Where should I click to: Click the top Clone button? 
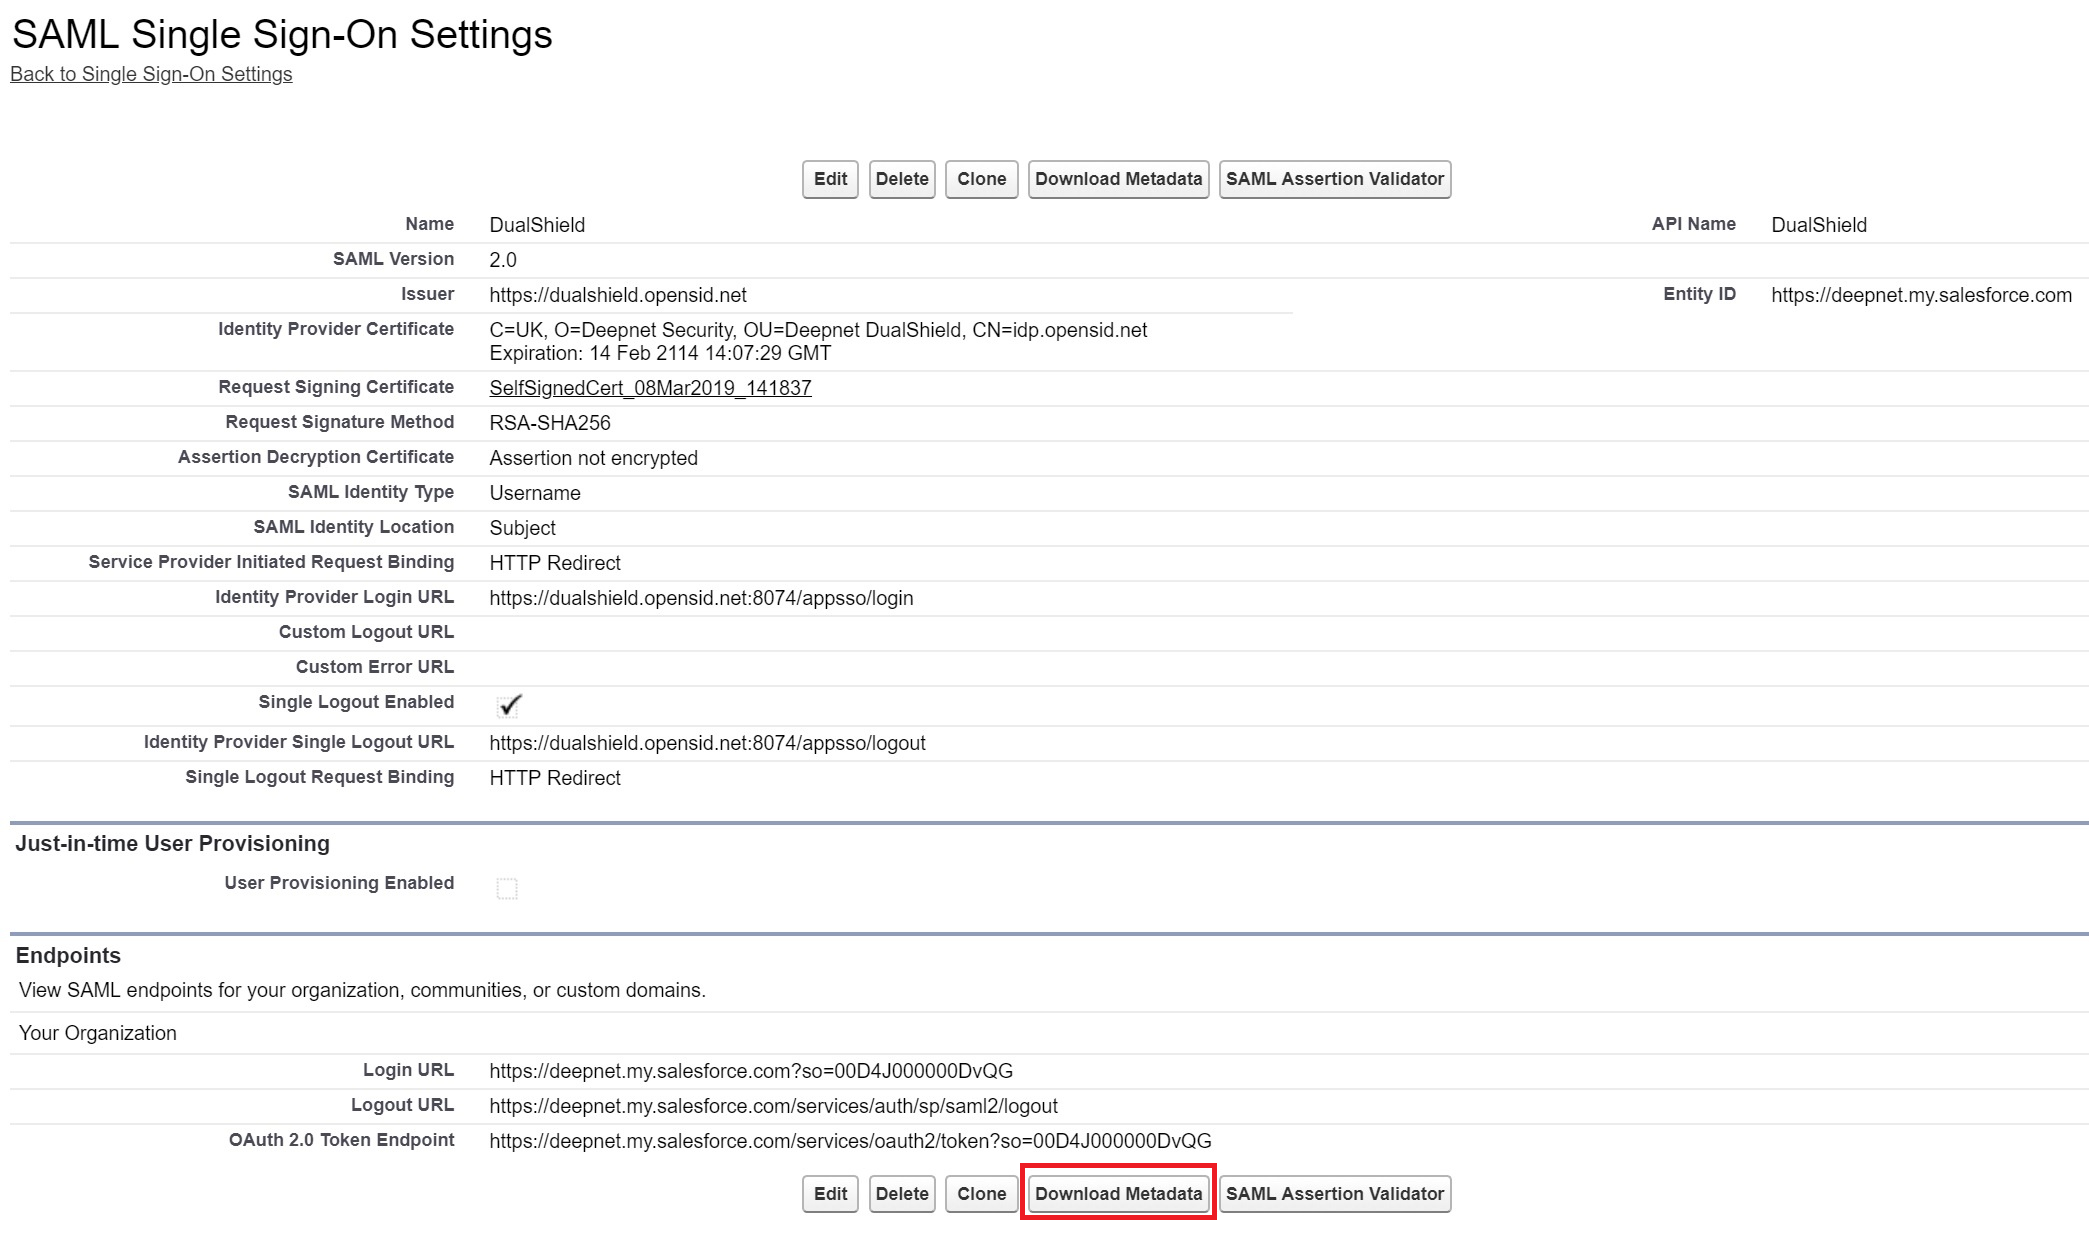coord(981,179)
